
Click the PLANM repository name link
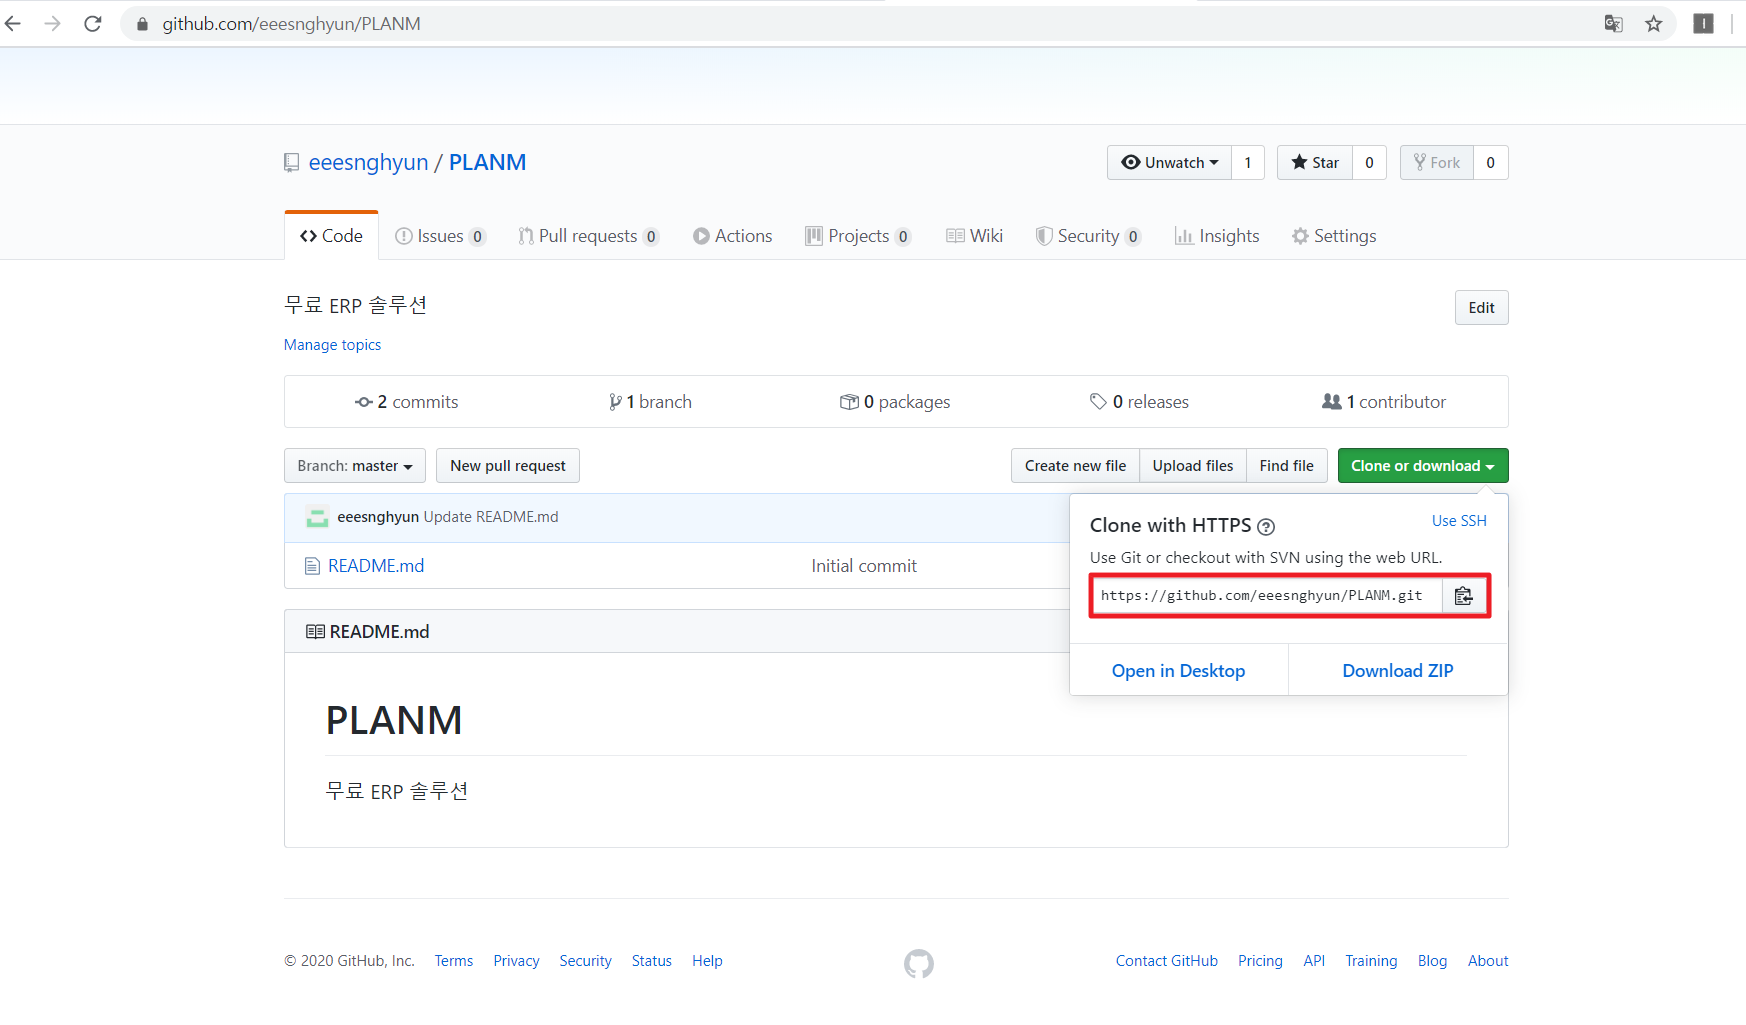487,163
